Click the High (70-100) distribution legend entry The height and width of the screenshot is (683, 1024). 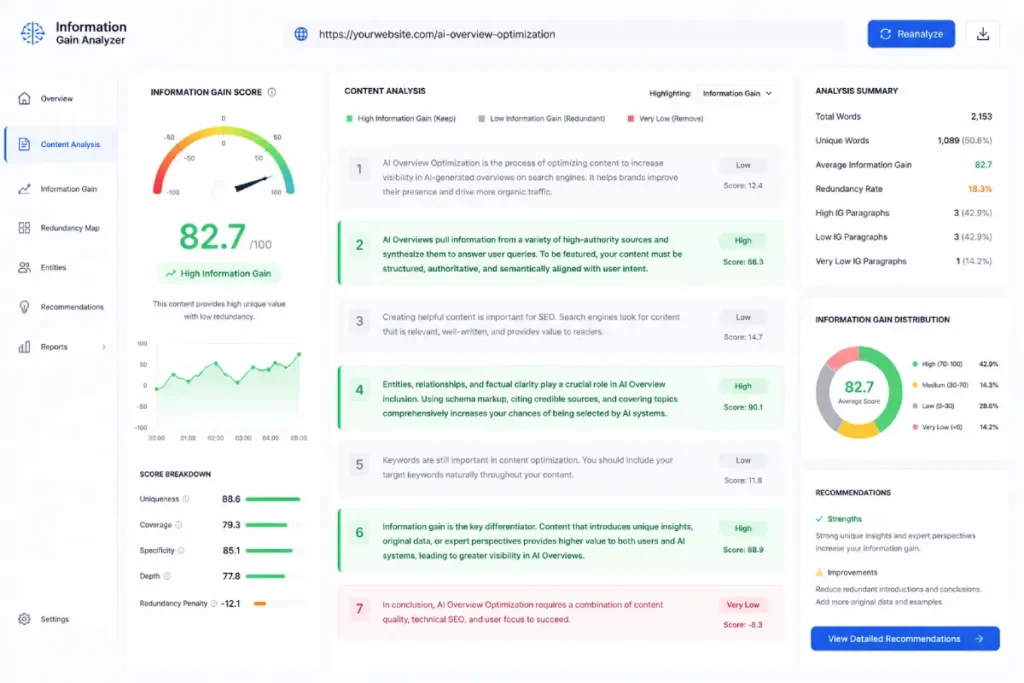(x=955, y=364)
